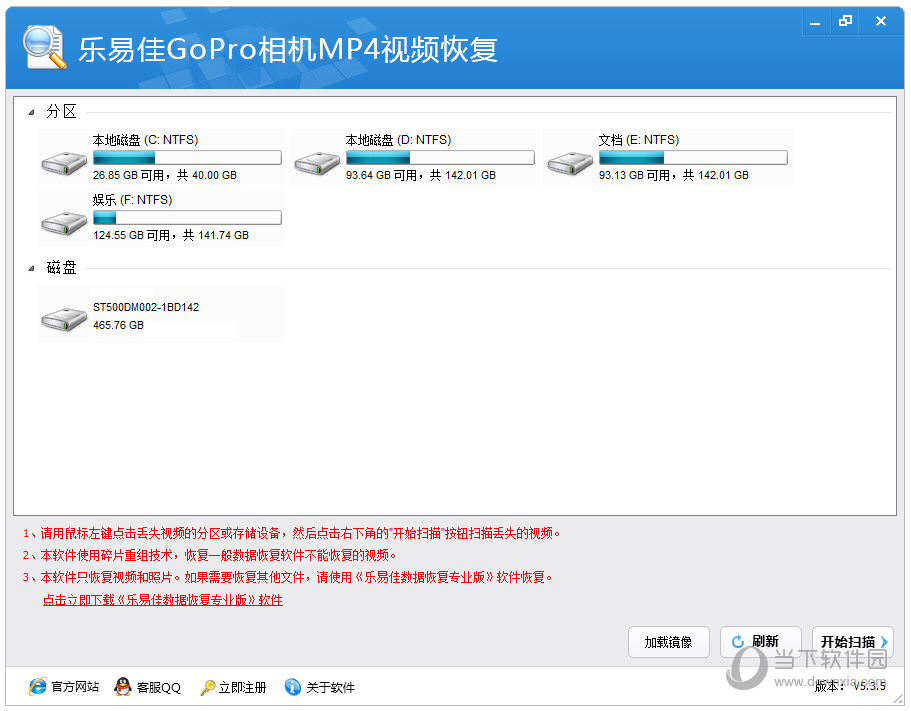Select the label 文档 (E: NTFS)
This screenshot has height=711, width=911.
(x=639, y=140)
